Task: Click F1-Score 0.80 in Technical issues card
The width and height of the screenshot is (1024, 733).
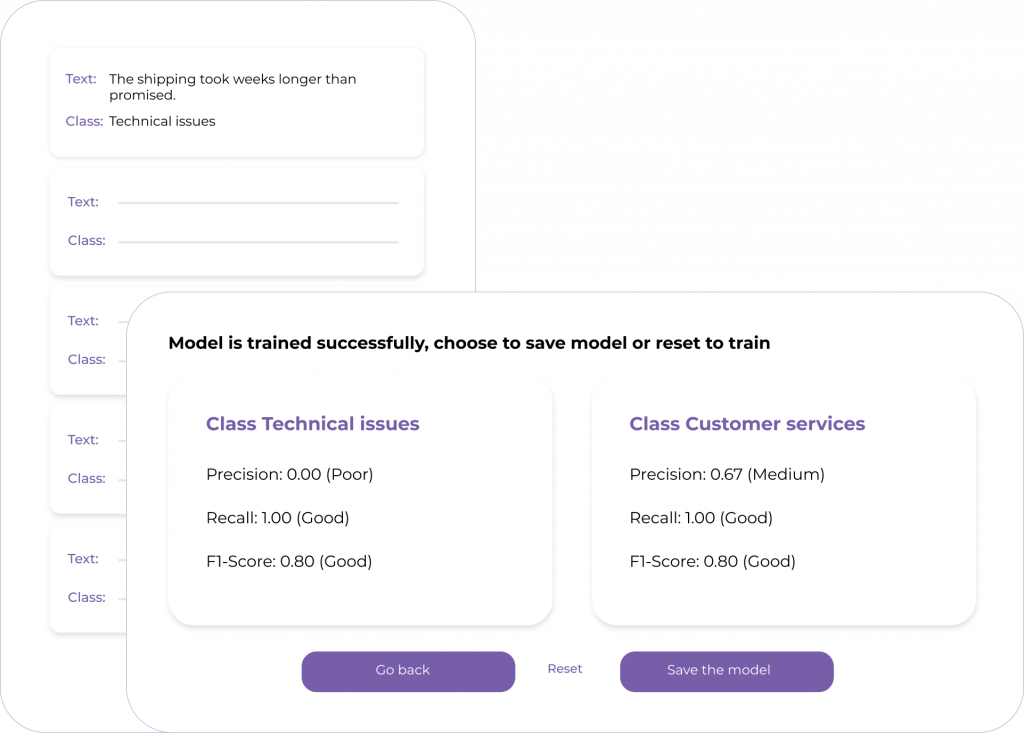Action: click(x=289, y=562)
